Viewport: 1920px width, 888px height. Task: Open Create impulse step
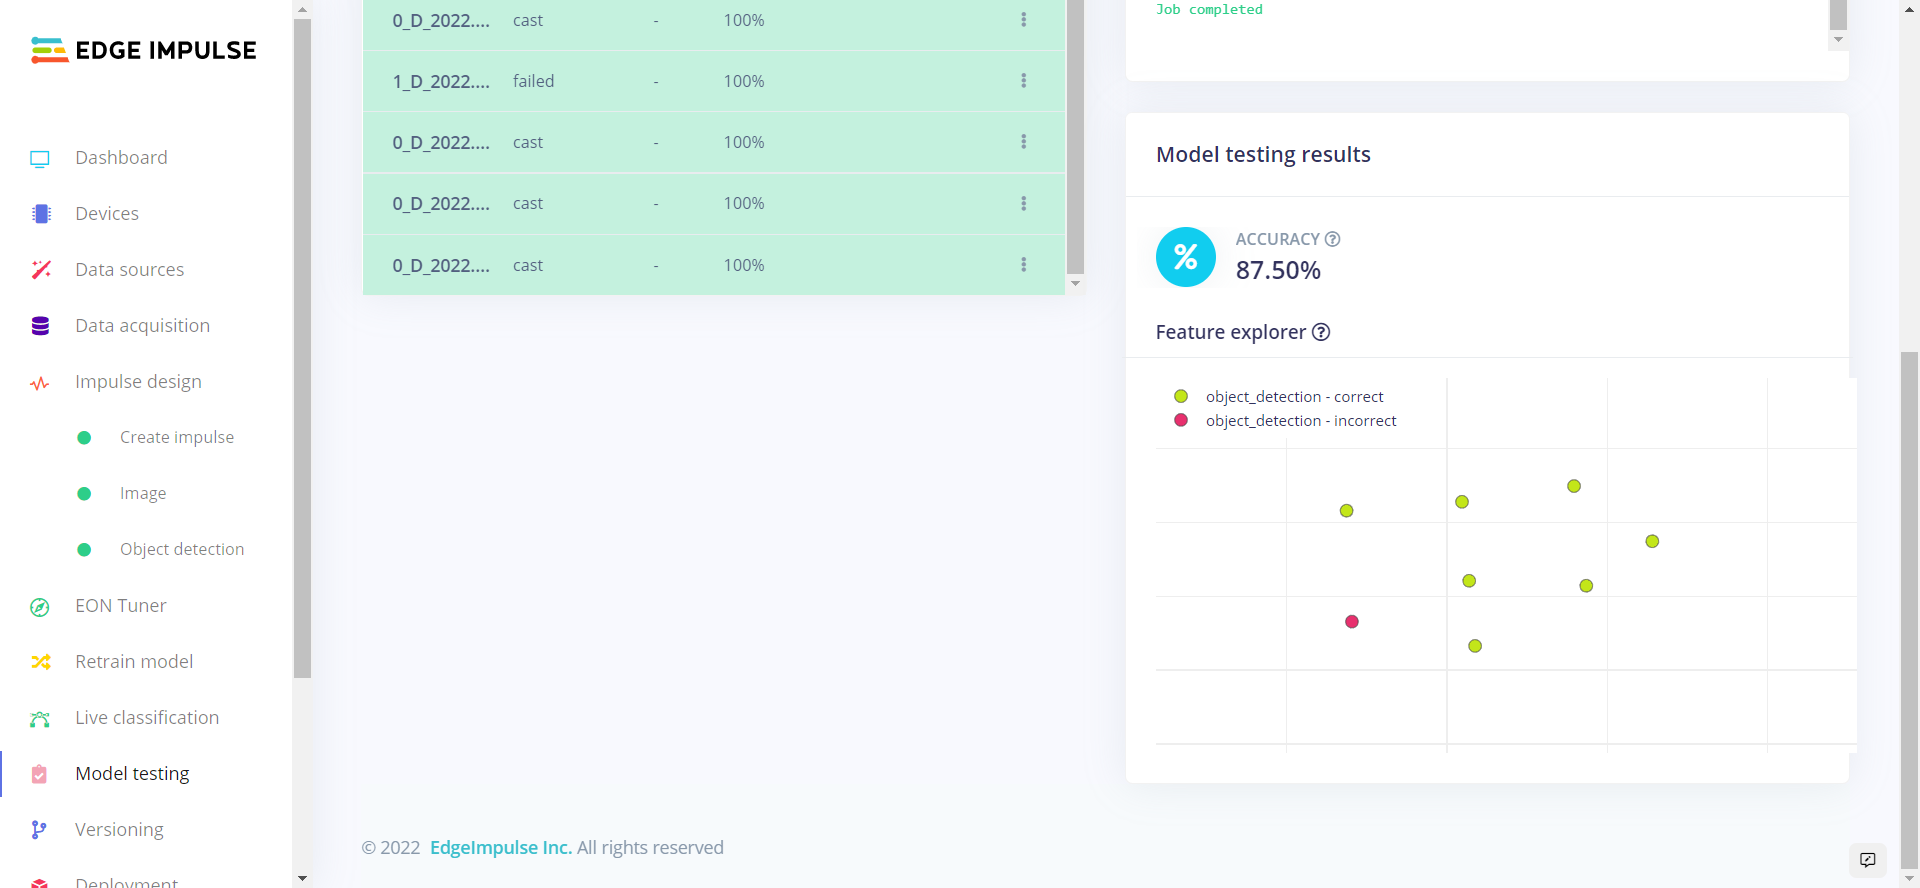177,438
